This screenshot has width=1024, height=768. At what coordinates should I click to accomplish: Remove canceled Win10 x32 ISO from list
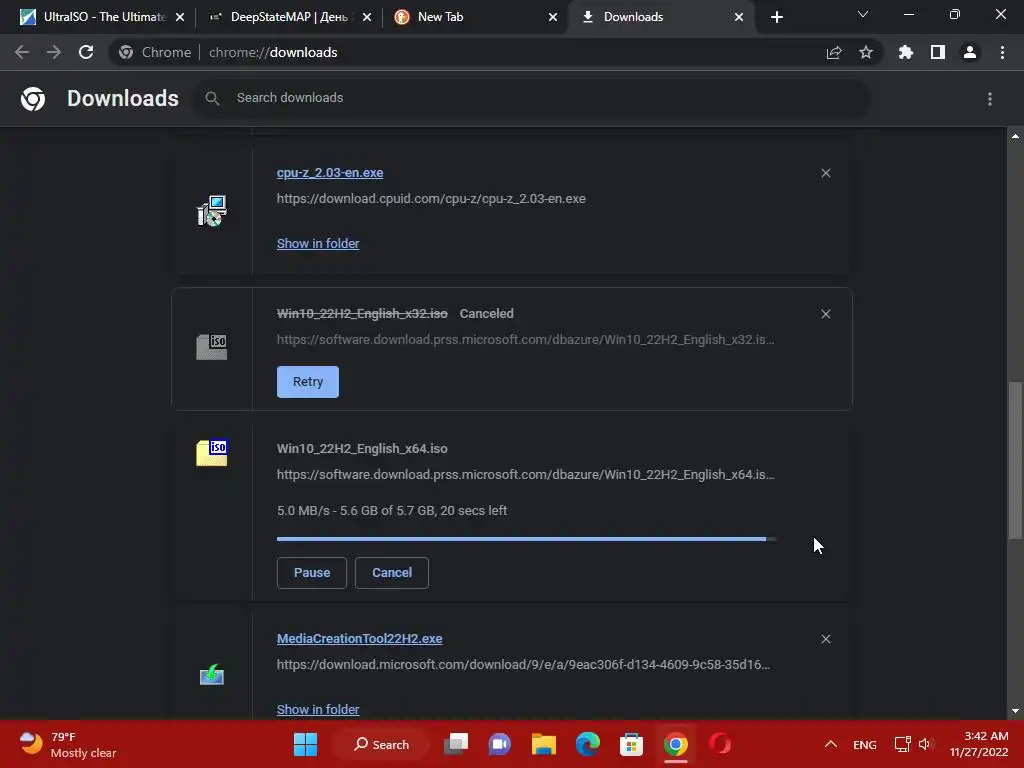(x=825, y=314)
